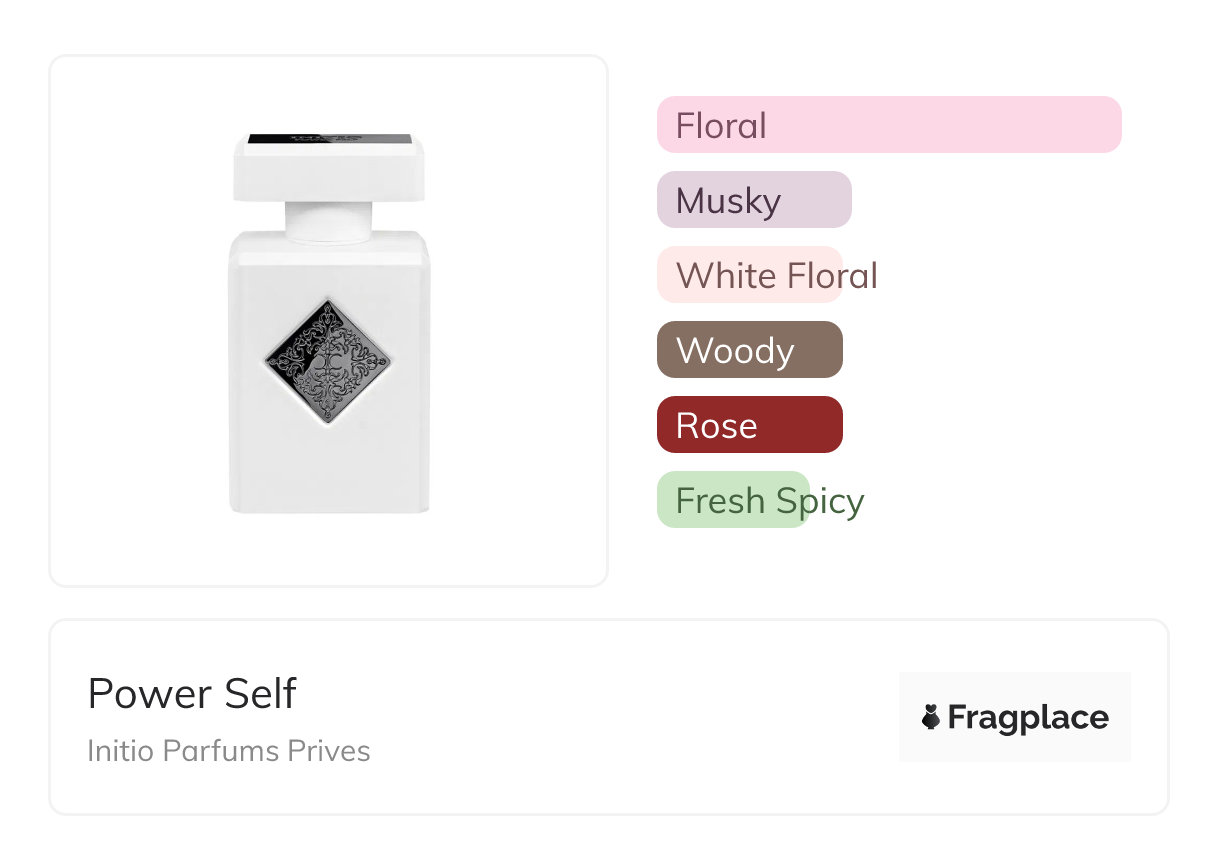The height and width of the screenshot is (864, 1218).
Task: Click the green Fresh Spicy accord
Action: pyautogui.click(x=733, y=500)
